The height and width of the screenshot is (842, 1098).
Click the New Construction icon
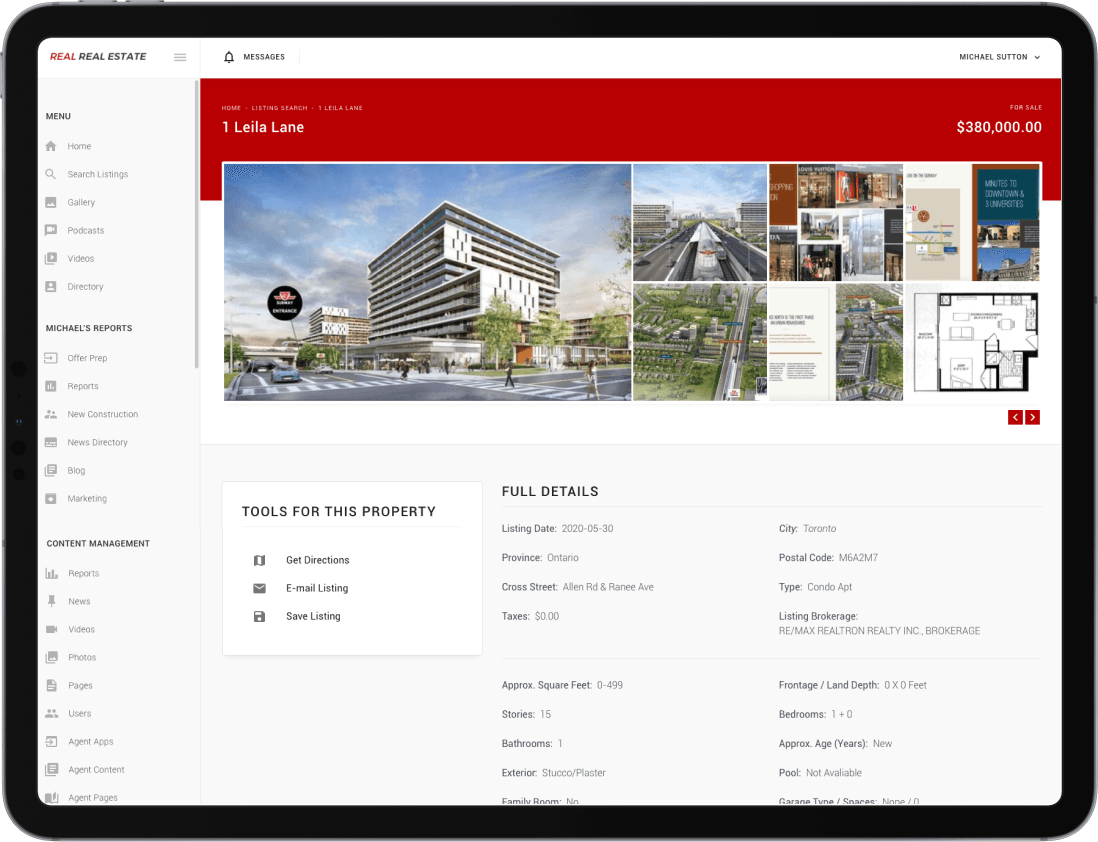click(x=51, y=414)
